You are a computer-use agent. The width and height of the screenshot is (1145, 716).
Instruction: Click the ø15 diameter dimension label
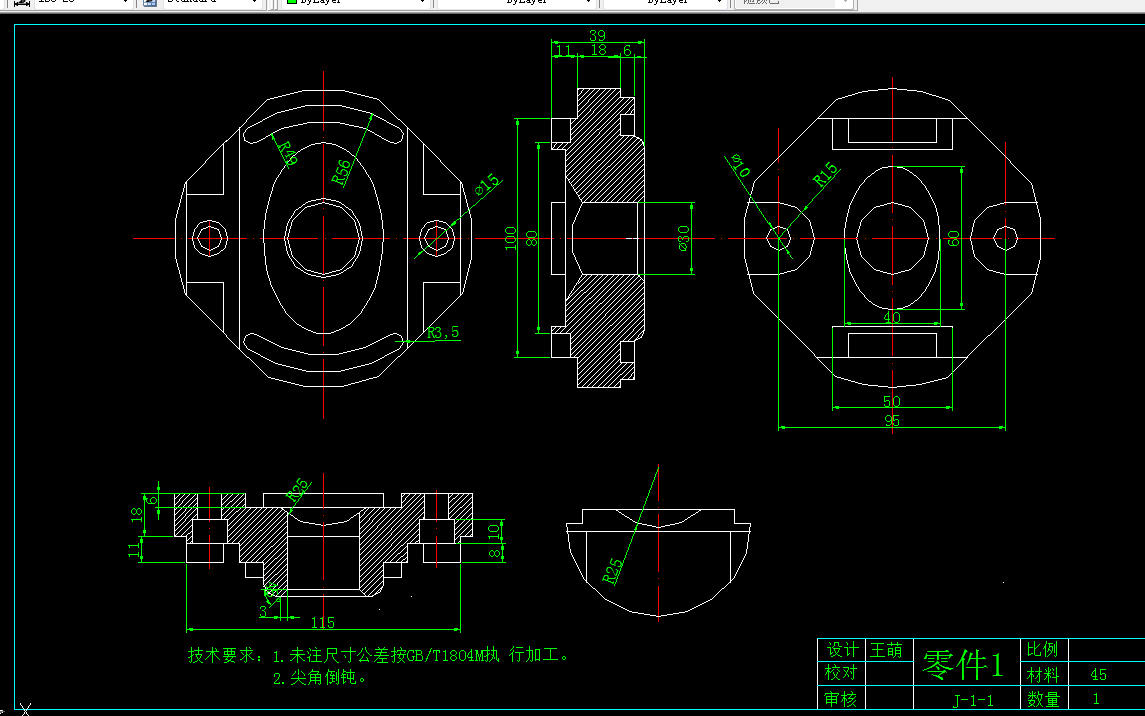(x=487, y=184)
